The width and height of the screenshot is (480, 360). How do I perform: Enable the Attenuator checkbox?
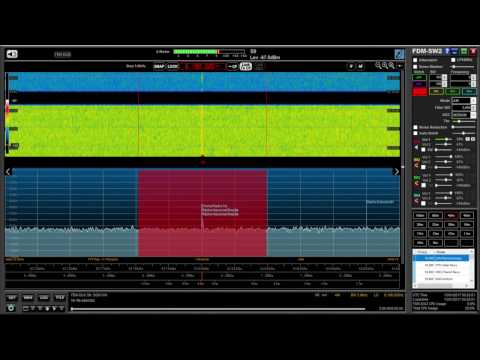[x=415, y=60]
